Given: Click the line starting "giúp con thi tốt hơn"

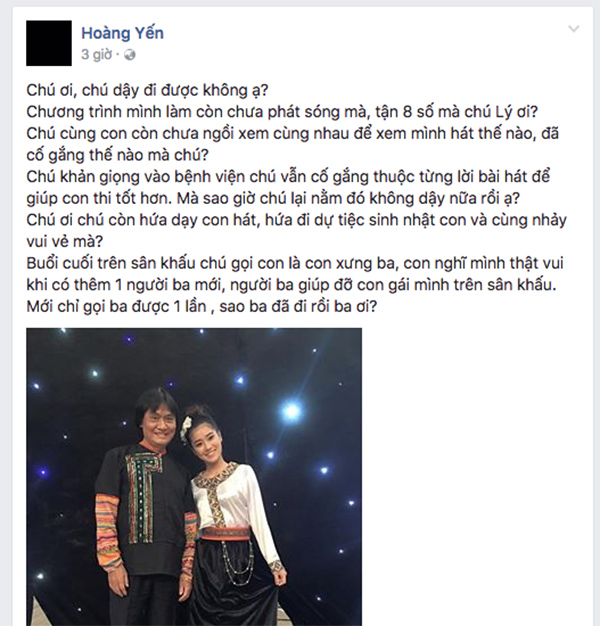Looking at the screenshot, I should coord(273,198).
